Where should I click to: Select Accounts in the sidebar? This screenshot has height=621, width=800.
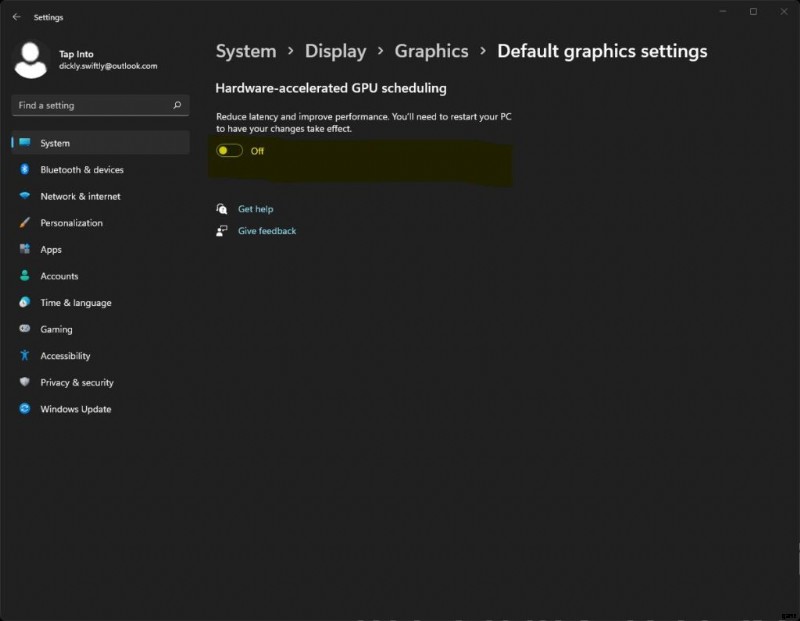101,276
